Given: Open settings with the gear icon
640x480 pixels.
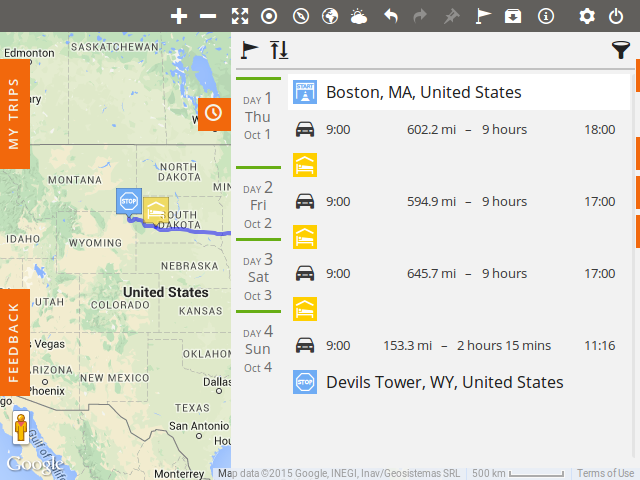Looking at the screenshot, I should [587, 16].
